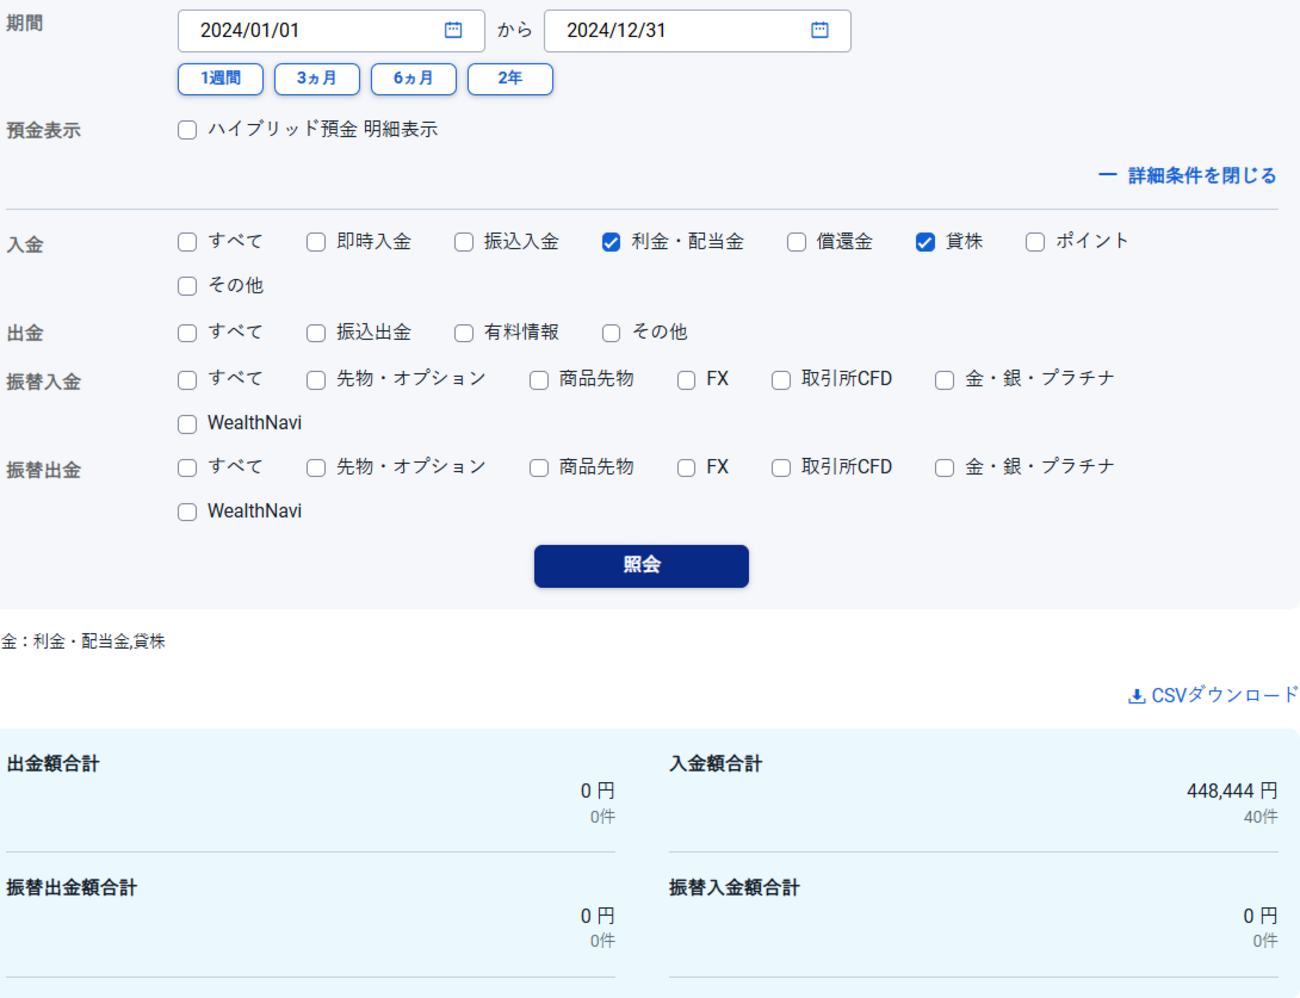The height and width of the screenshot is (998, 1300).
Task: Select the 3ヵ月 period button
Action: coord(317,79)
